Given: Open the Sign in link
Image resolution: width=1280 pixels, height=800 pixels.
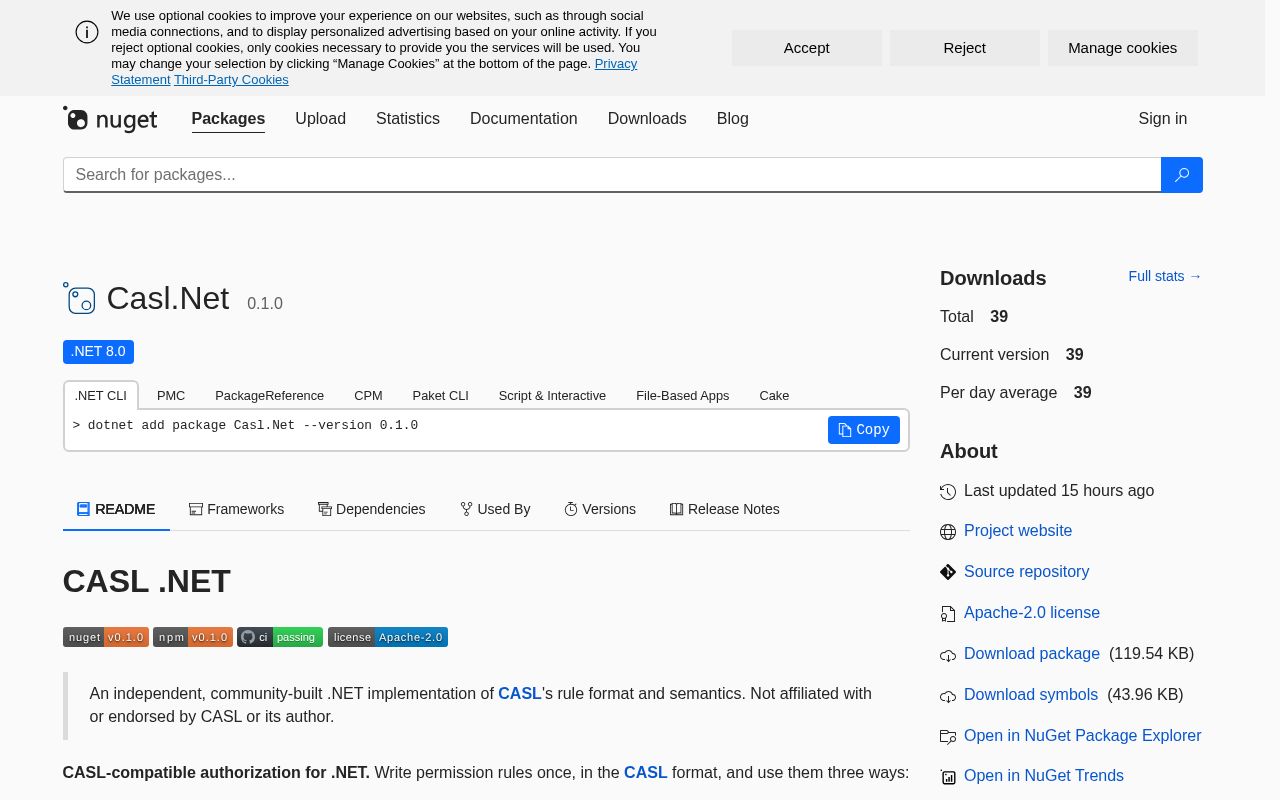Looking at the screenshot, I should (1163, 119).
